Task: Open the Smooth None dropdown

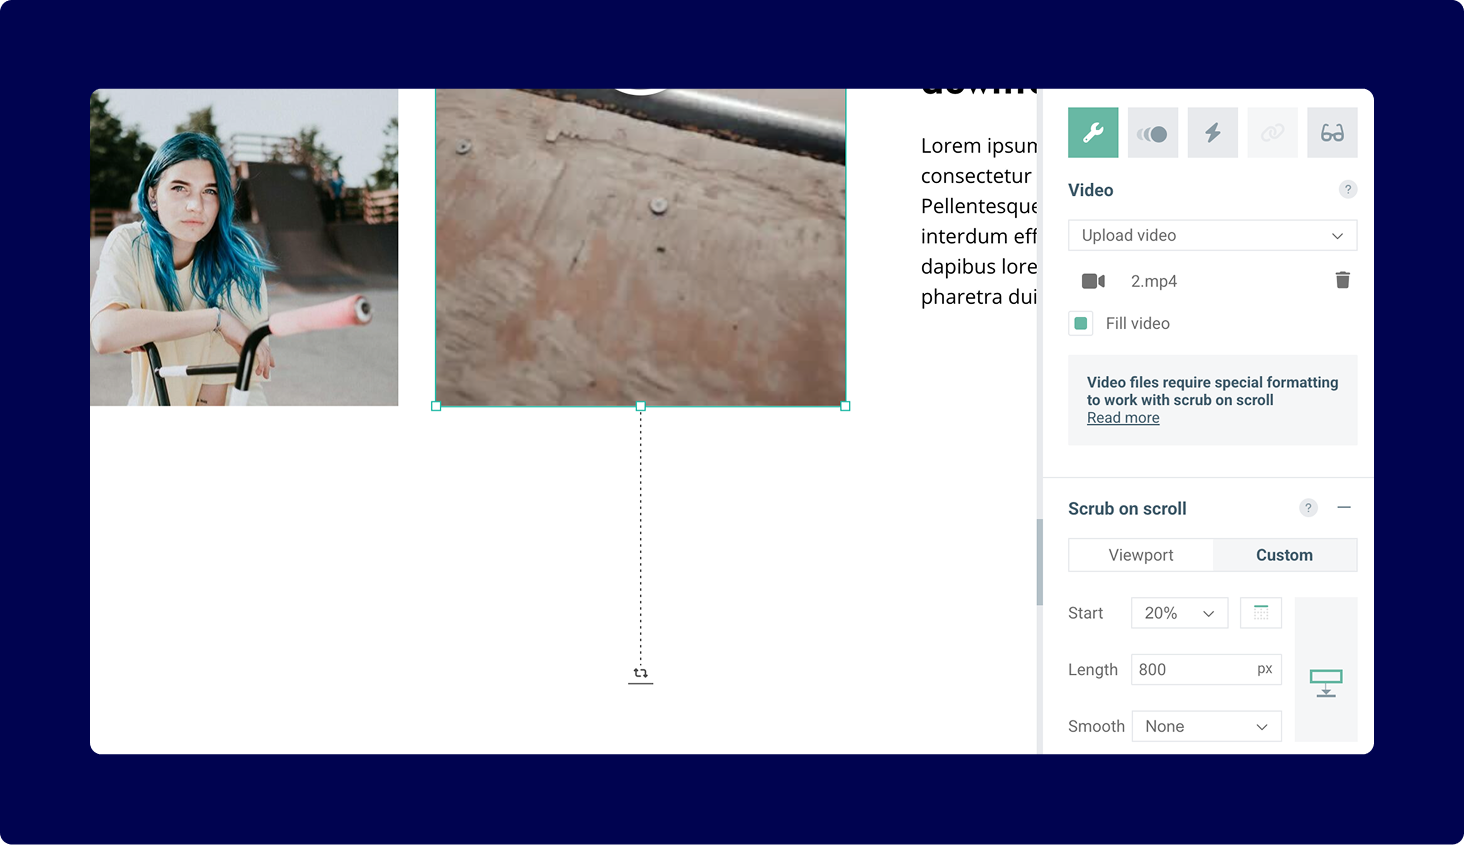Action: point(1207,726)
